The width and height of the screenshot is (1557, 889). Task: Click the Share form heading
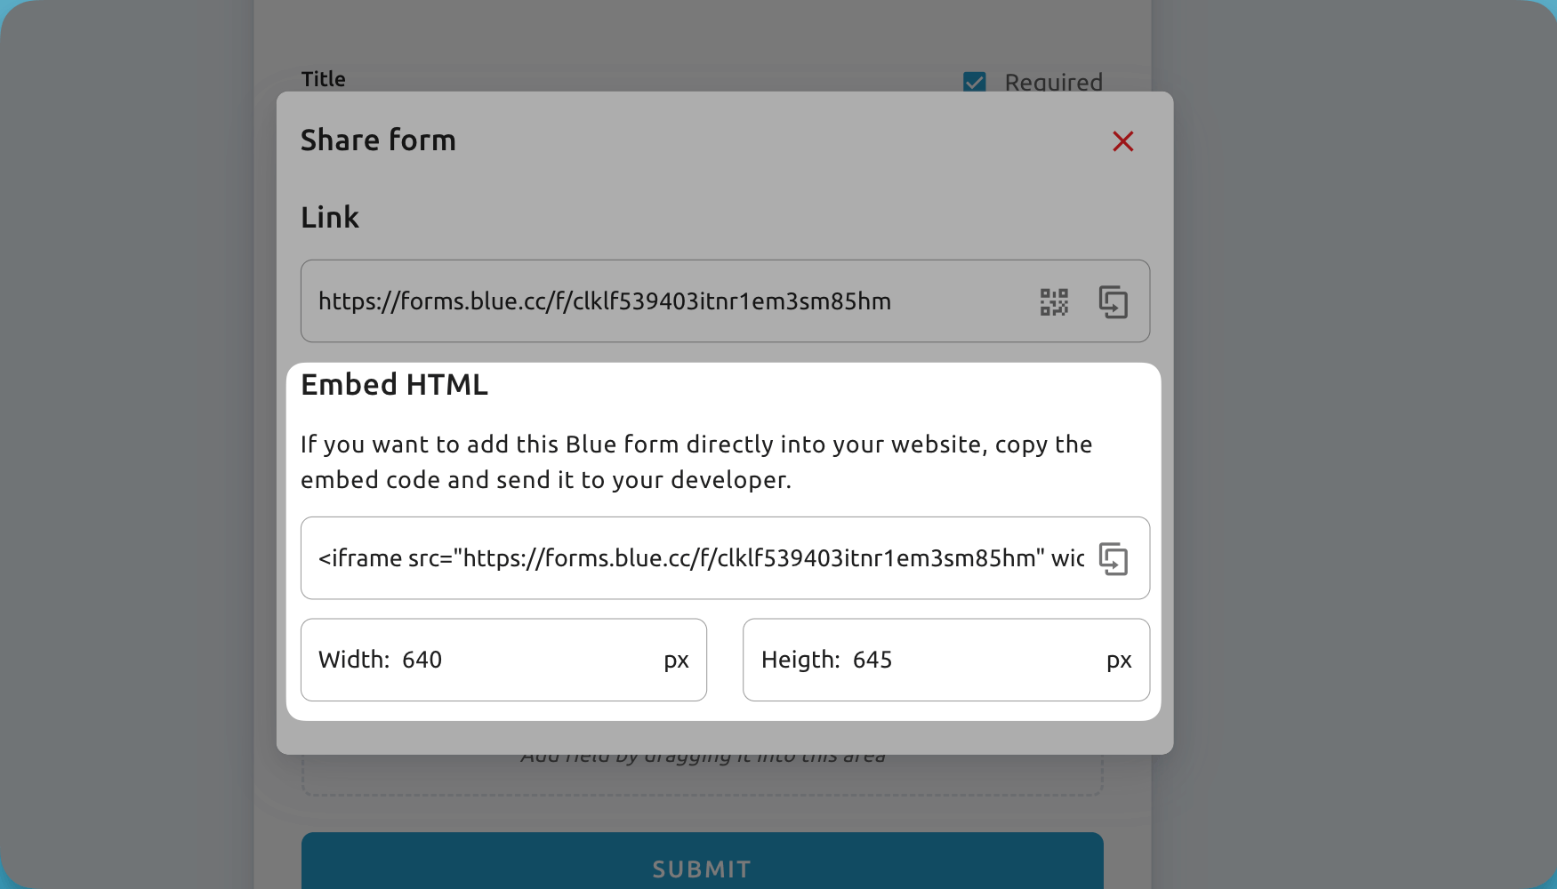[378, 140]
